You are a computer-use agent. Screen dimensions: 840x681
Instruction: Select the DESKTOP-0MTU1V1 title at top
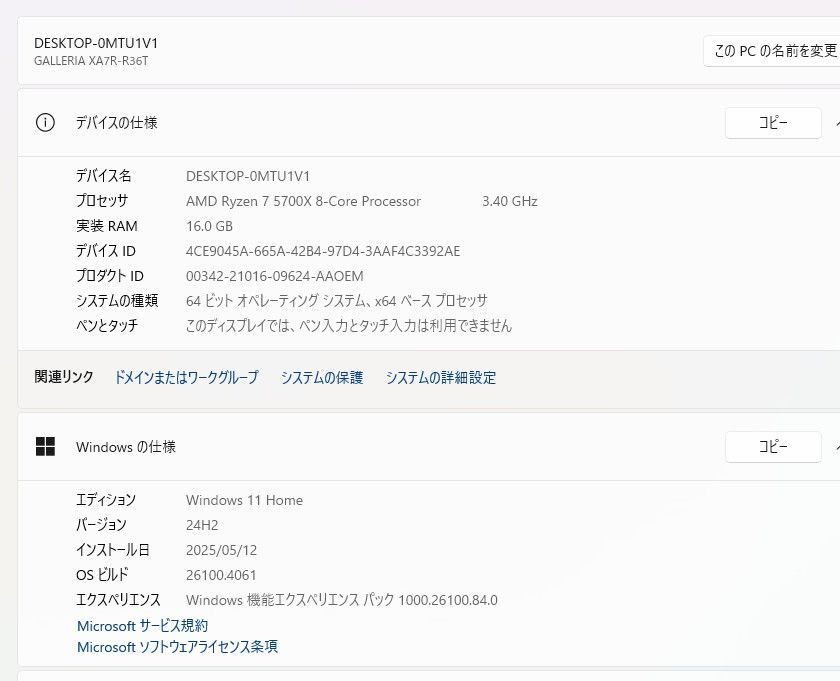(x=96, y=43)
